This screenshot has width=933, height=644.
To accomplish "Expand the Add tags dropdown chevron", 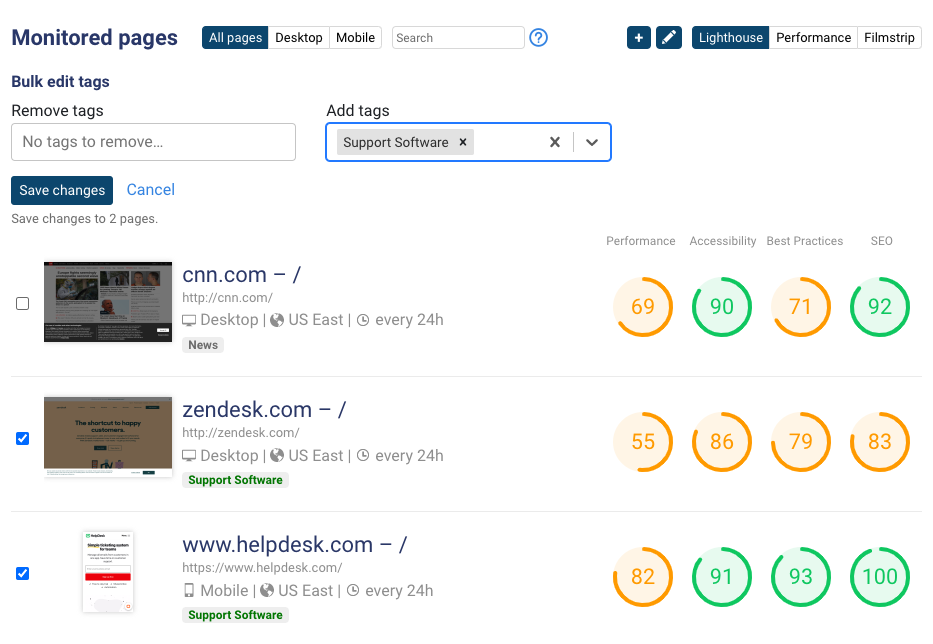I will click(x=591, y=142).
